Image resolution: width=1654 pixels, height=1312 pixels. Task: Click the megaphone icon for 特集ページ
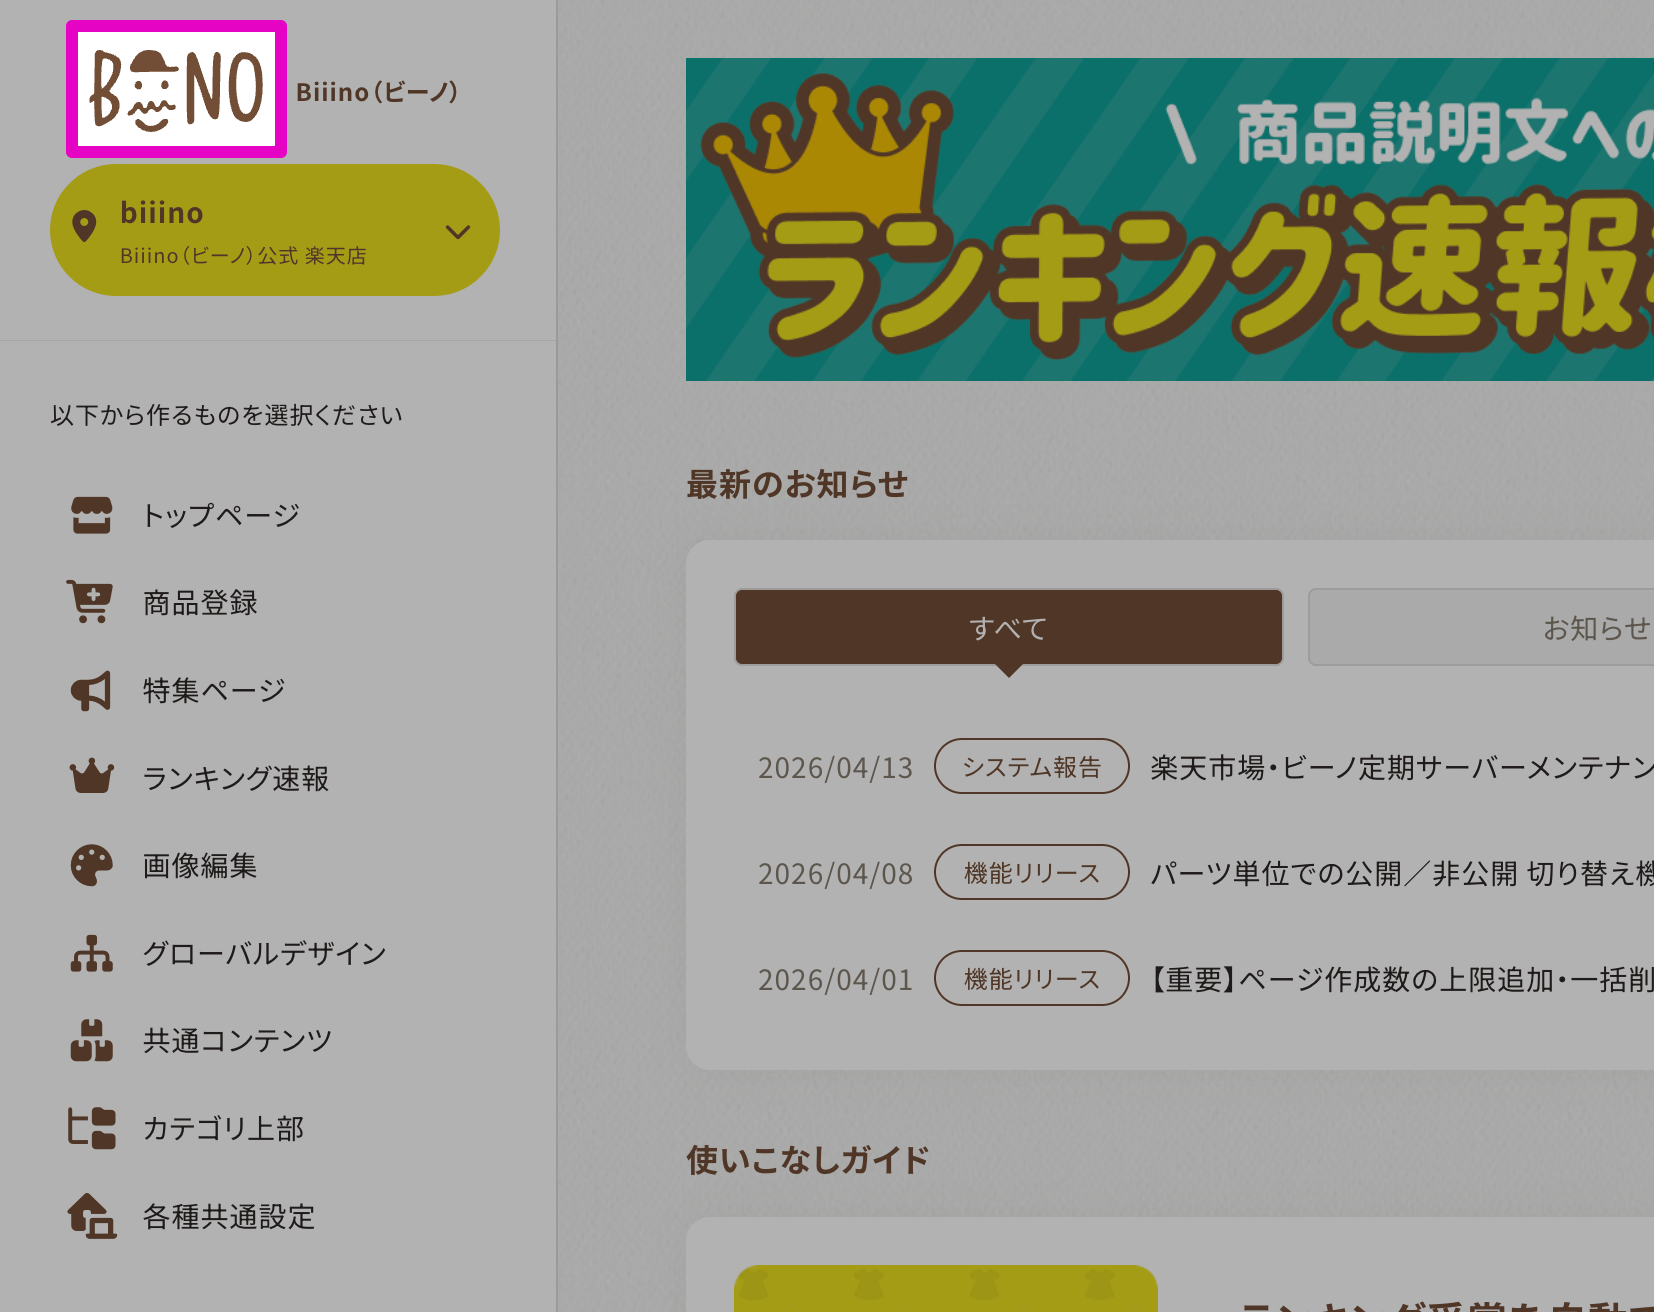[x=91, y=690]
